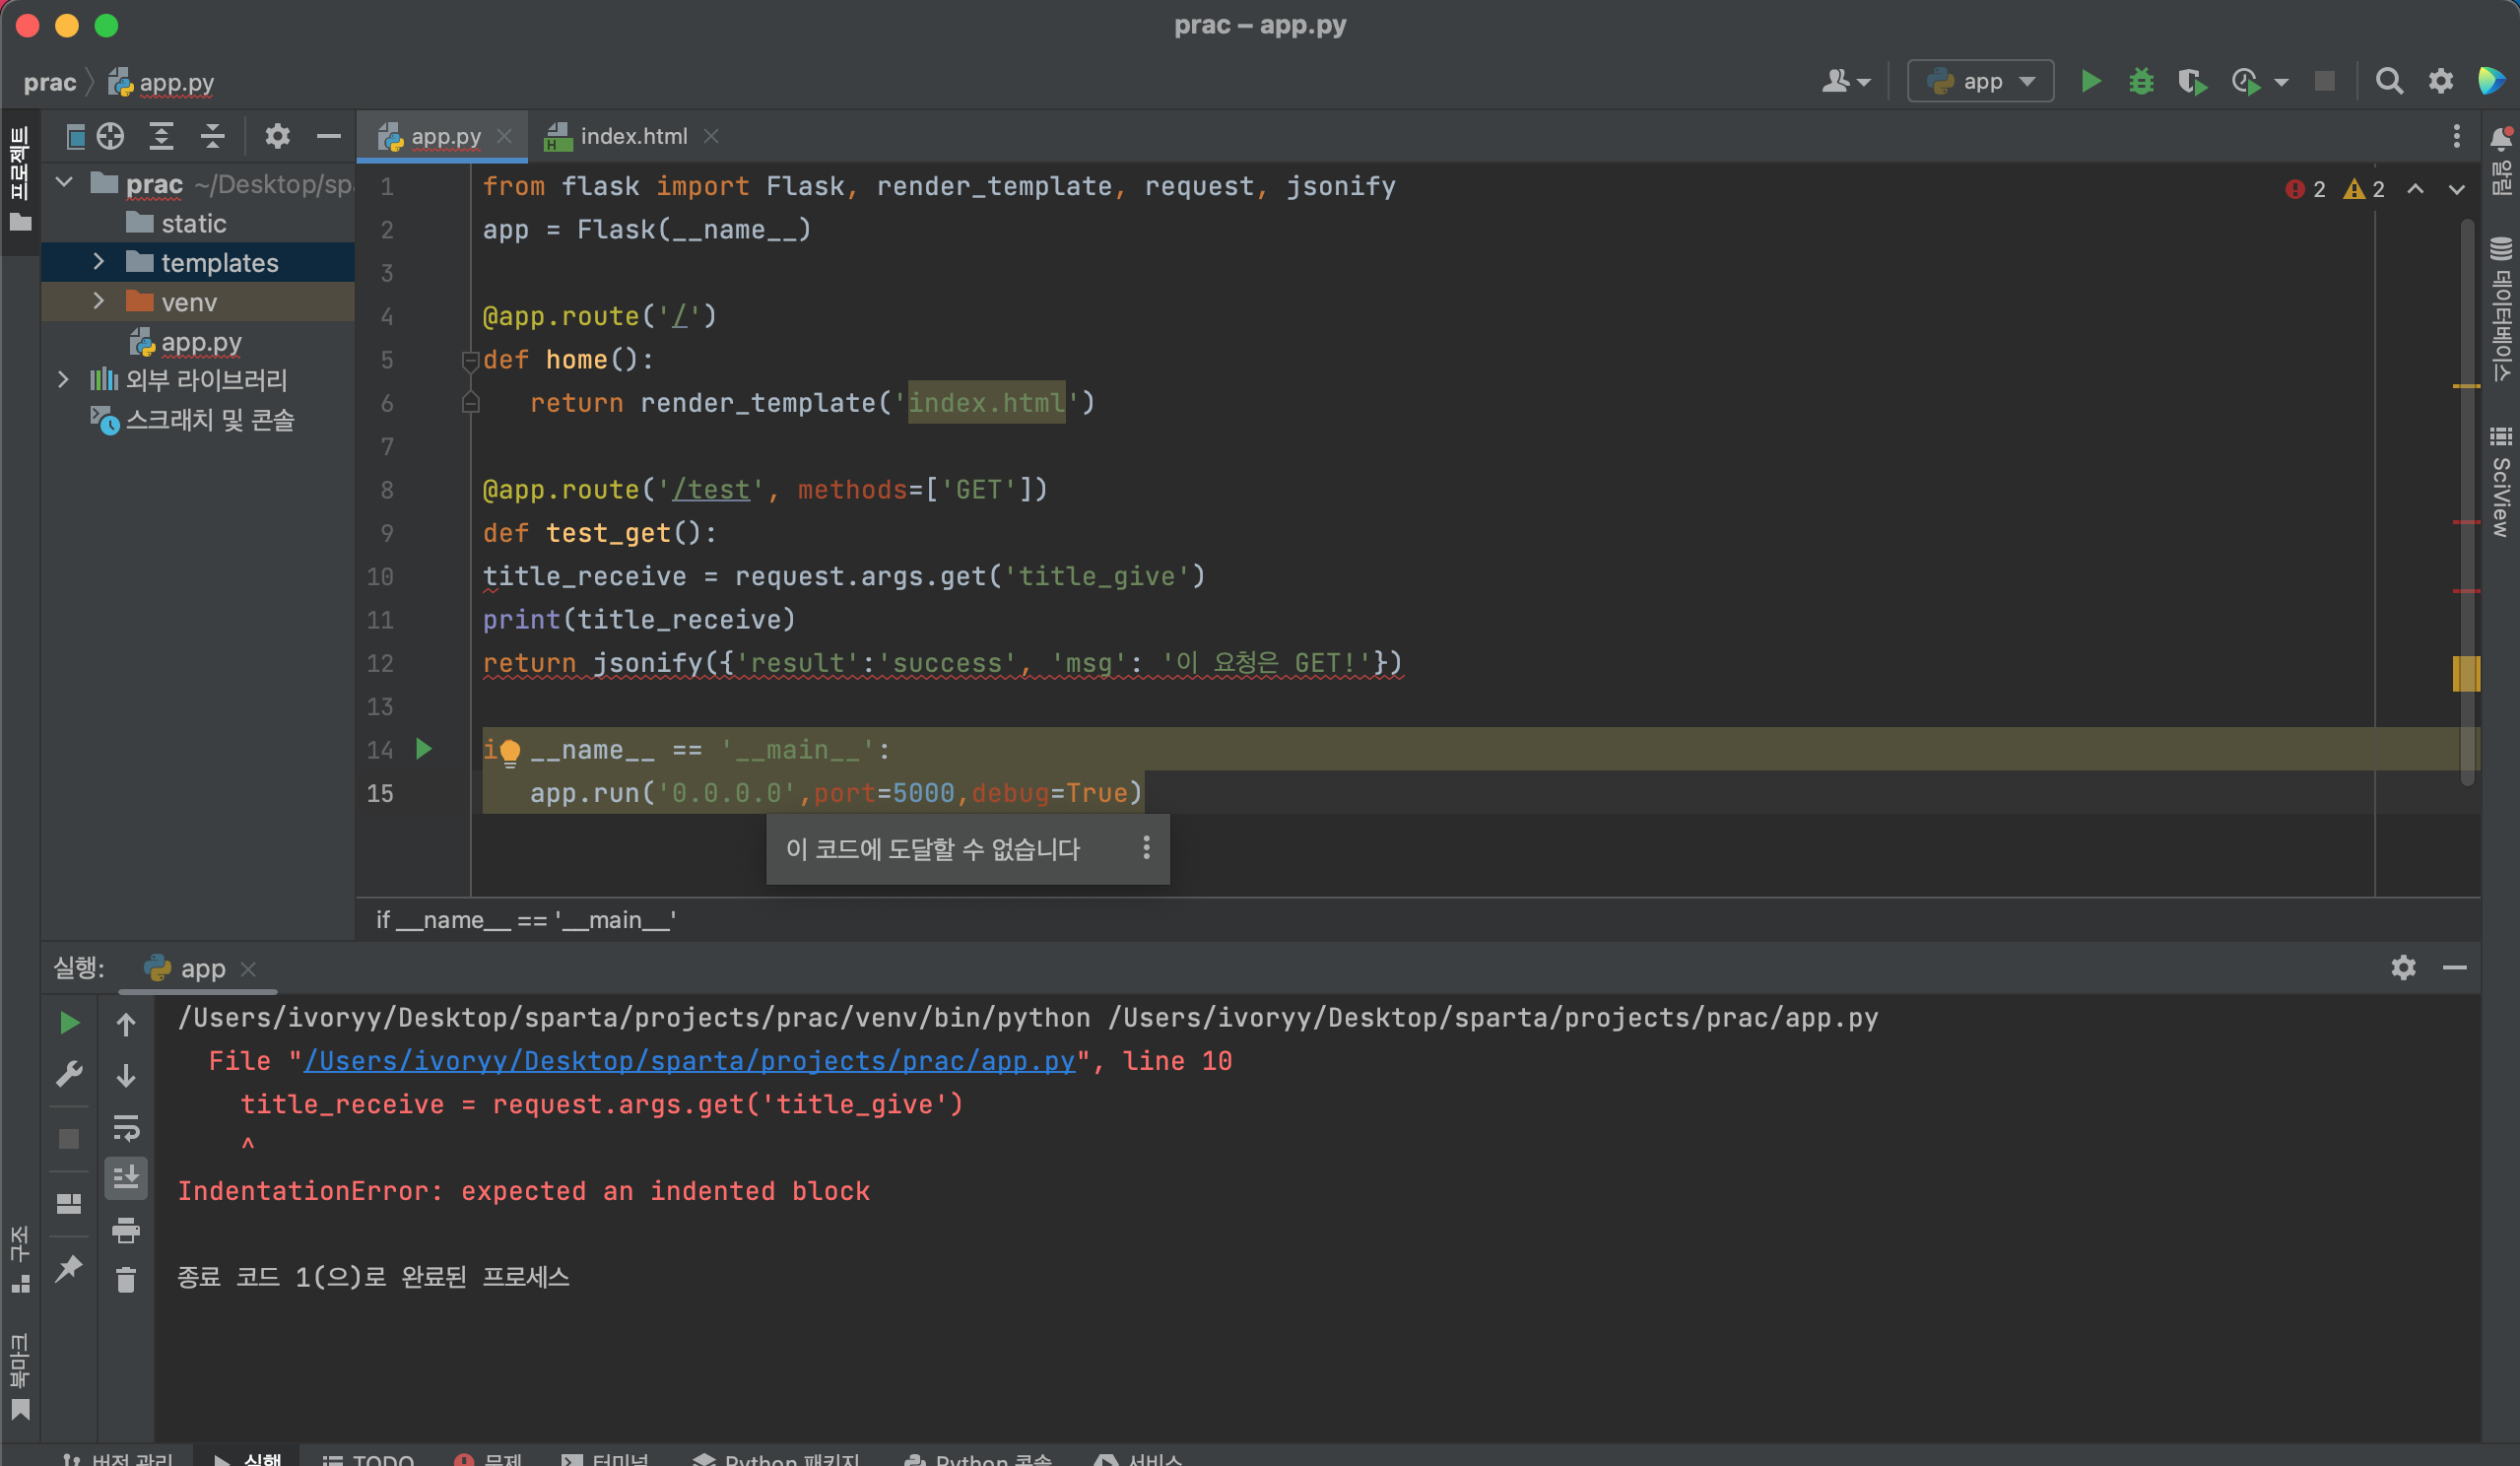
Task: Click the errors count indicator showing 2
Action: click(x=2305, y=189)
